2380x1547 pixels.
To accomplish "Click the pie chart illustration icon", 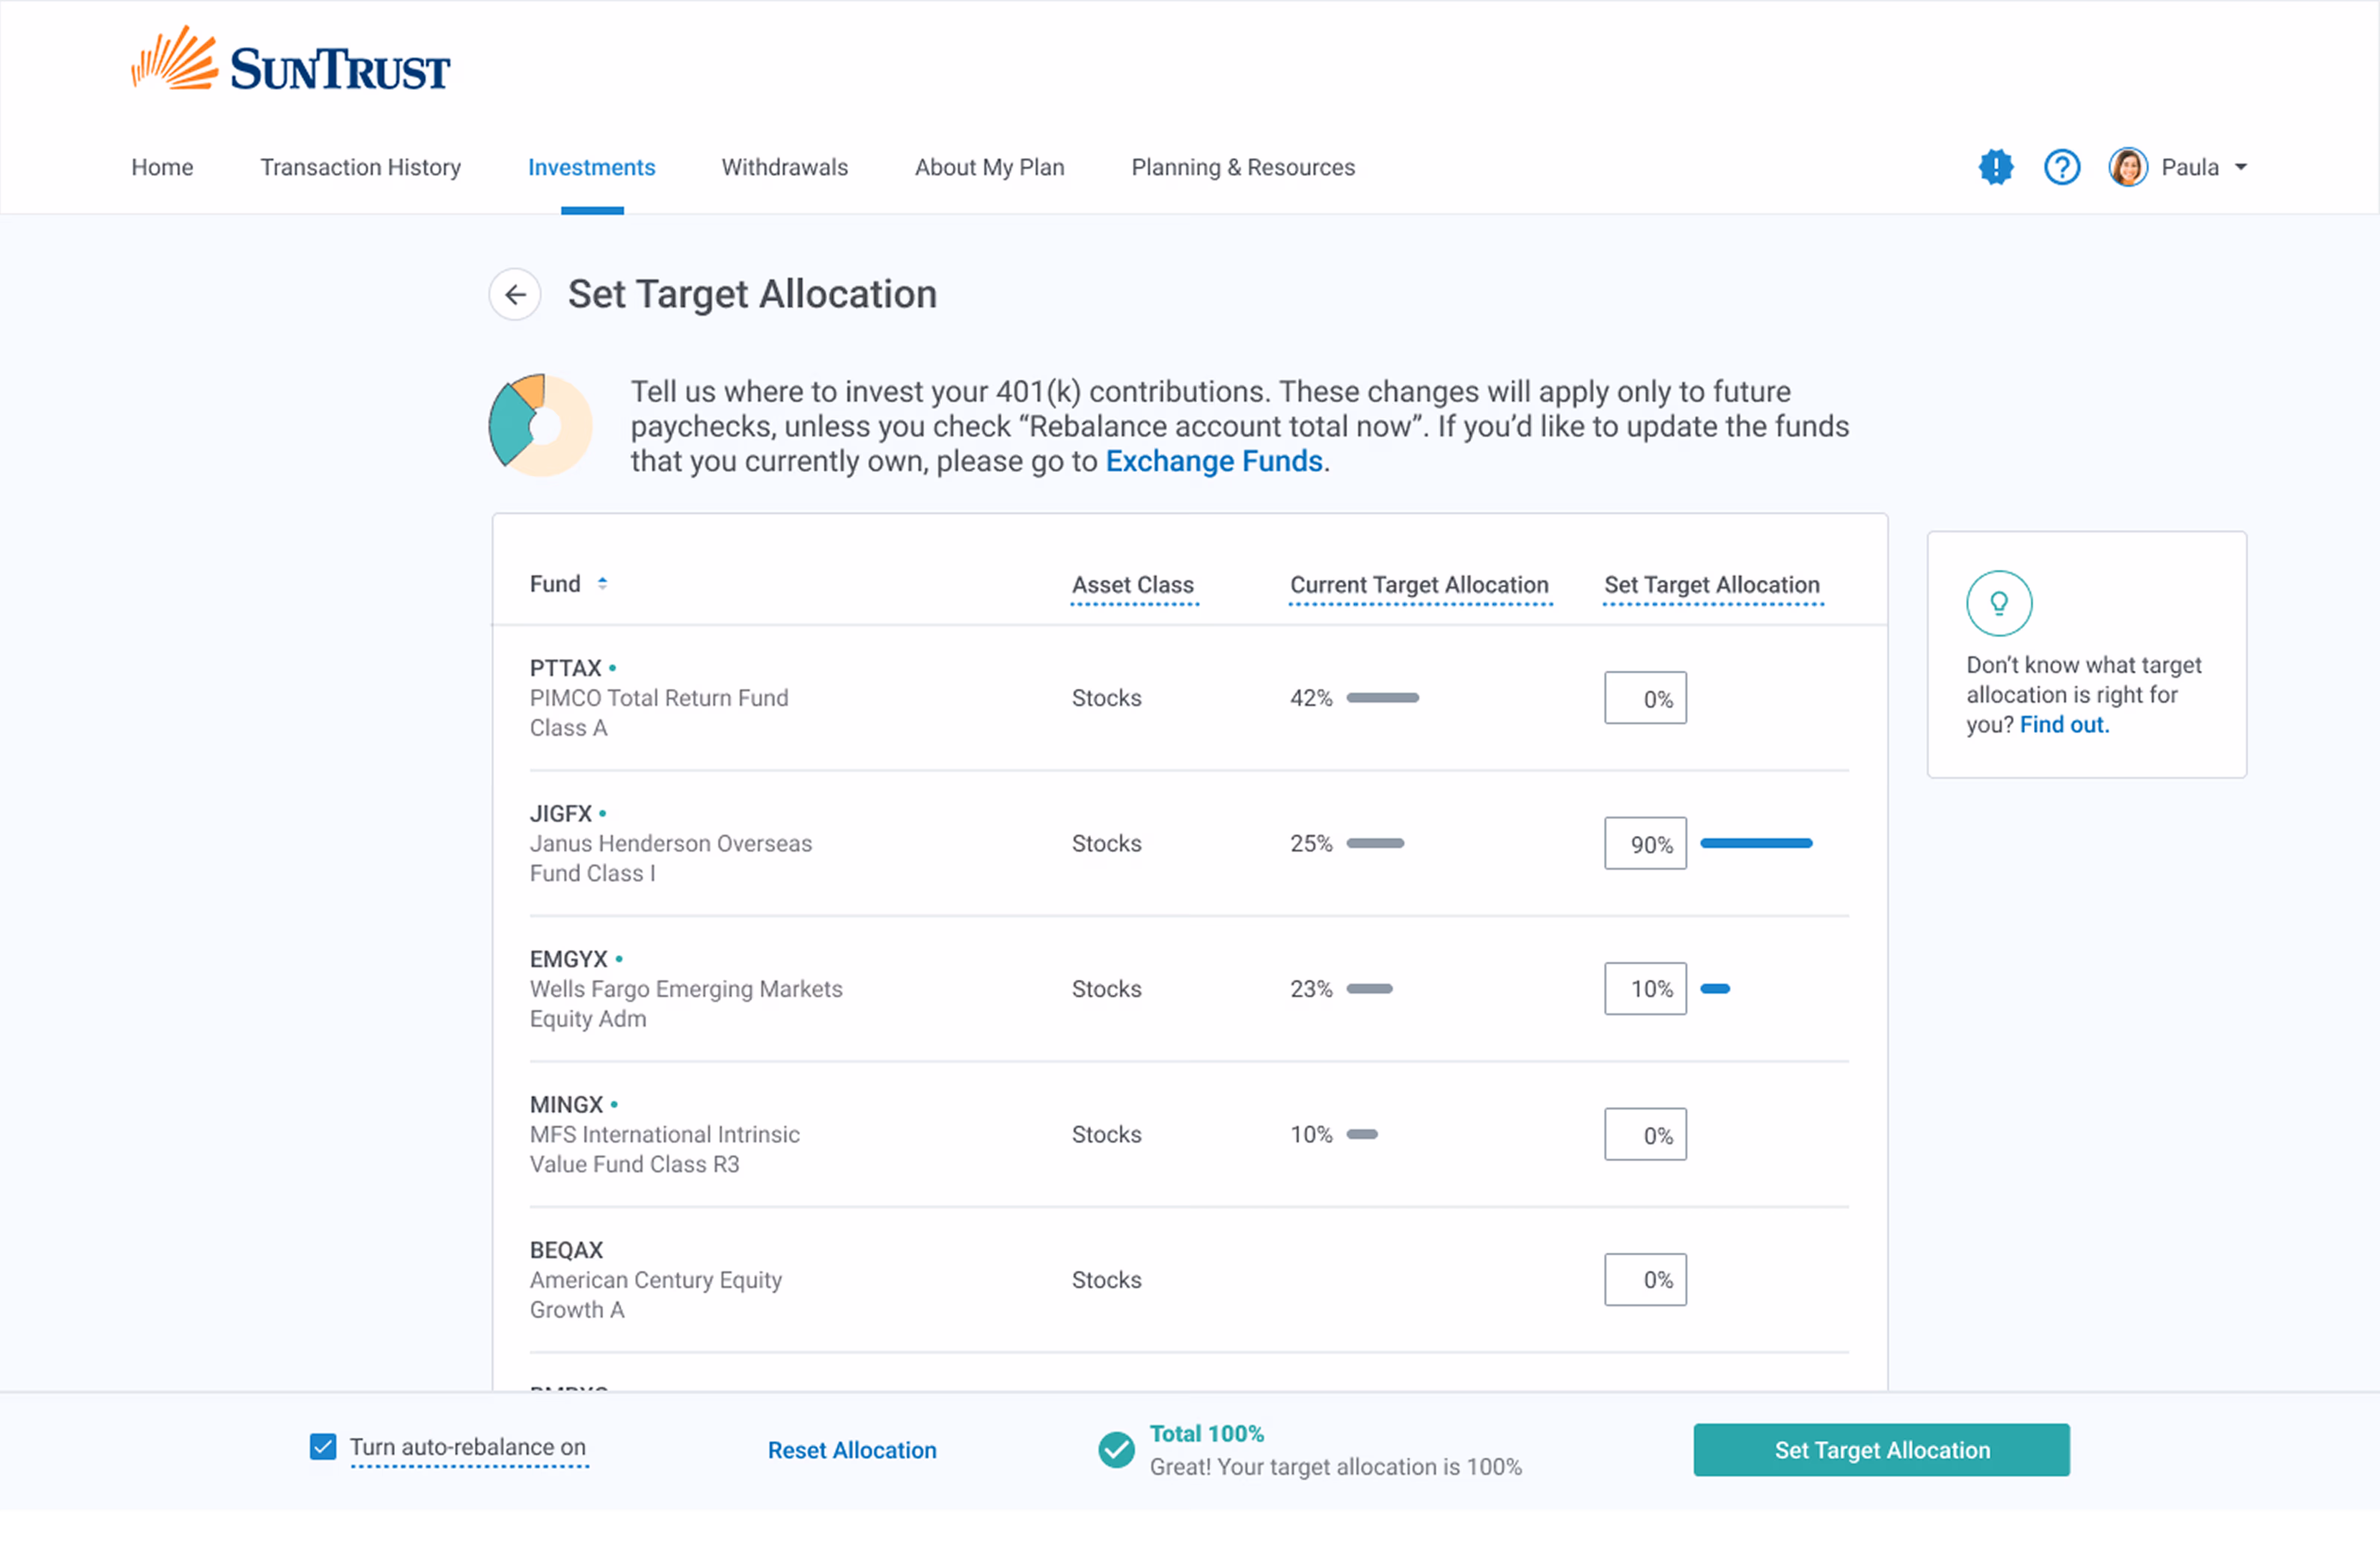I will pyautogui.click(x=541, y=425).
